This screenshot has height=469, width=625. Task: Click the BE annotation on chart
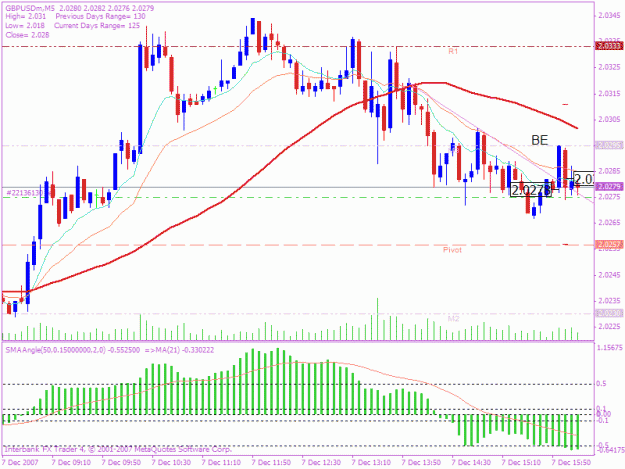(x=540, y=140)
